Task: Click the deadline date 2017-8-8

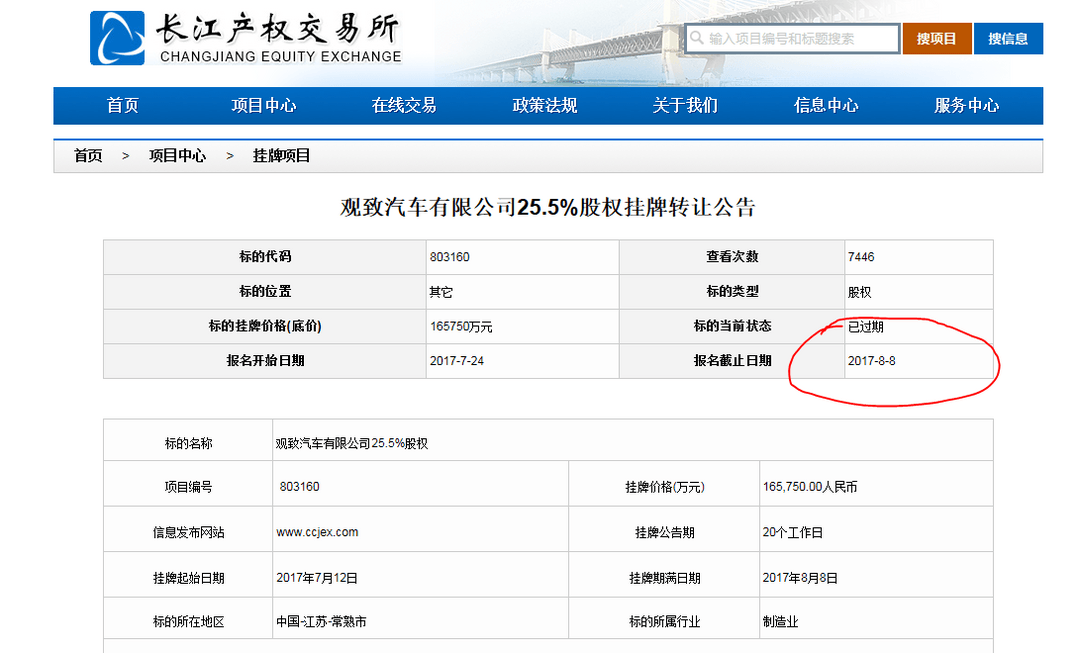Action: click(x=871, y=361)
